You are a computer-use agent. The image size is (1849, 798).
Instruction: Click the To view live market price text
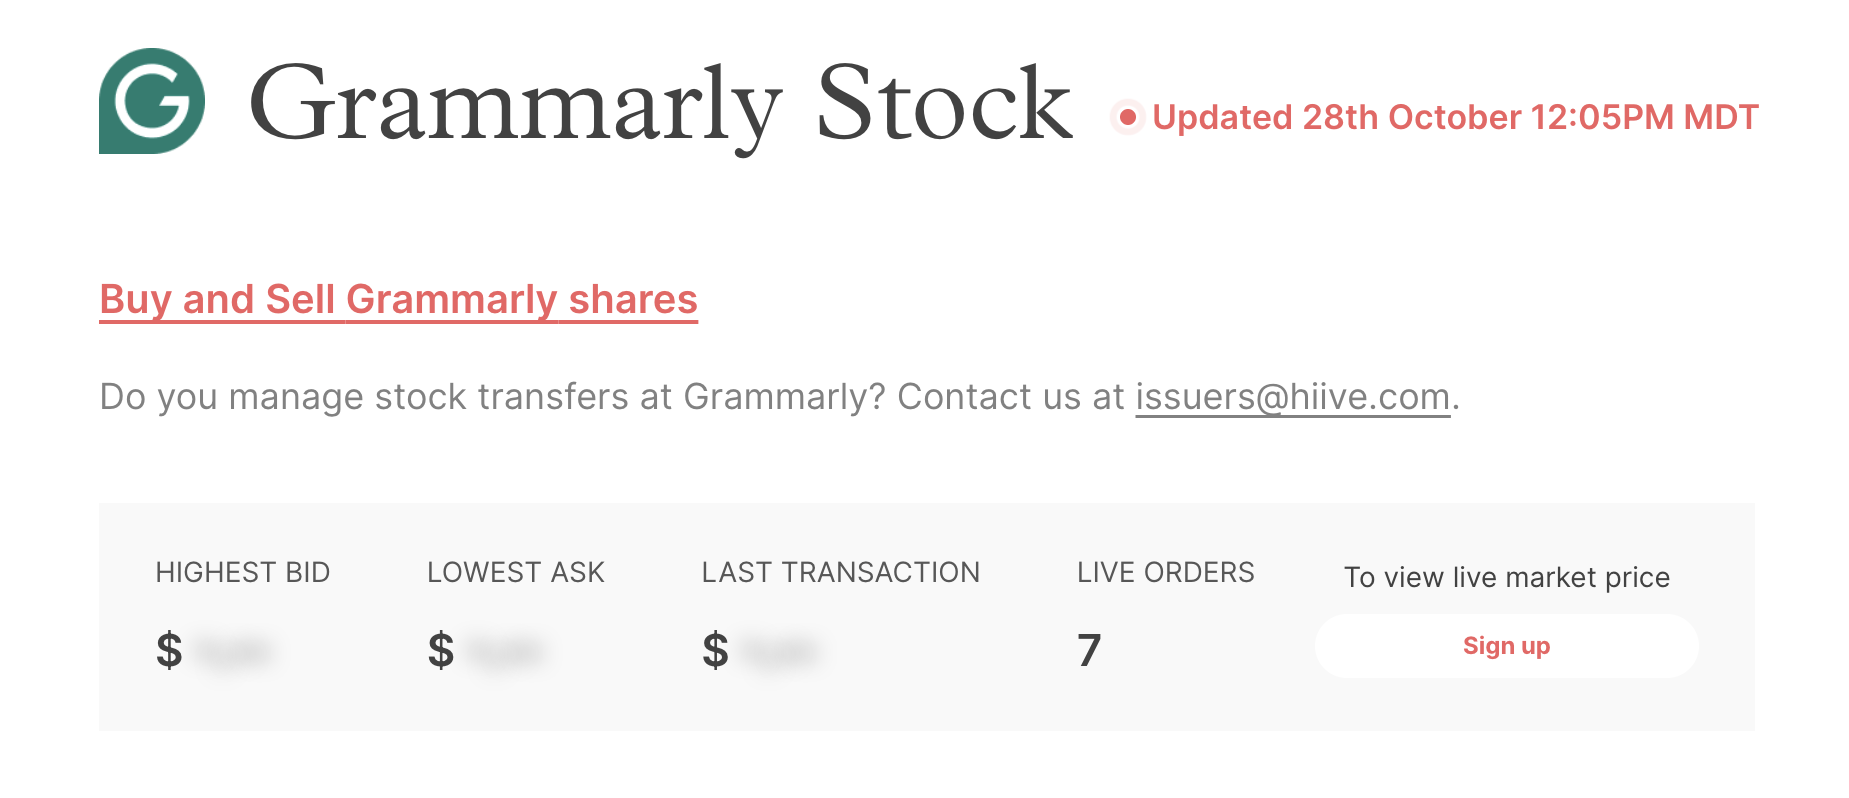click(1506, 577)
